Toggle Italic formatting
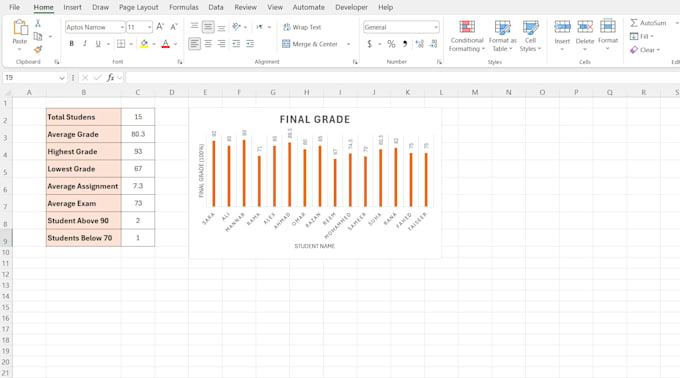The width and height of the screenshot is (680, 378). click(x=85, y=43)
